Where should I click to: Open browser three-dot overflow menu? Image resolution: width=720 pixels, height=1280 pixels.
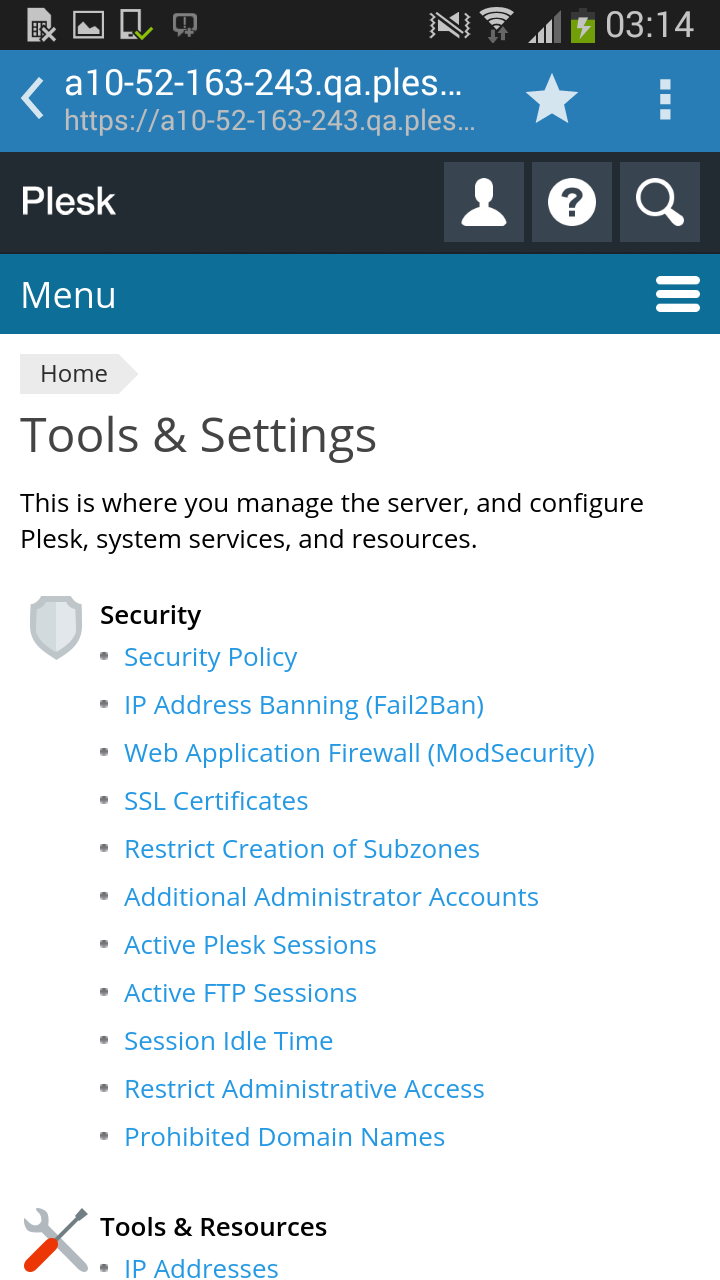pos(665,100)
